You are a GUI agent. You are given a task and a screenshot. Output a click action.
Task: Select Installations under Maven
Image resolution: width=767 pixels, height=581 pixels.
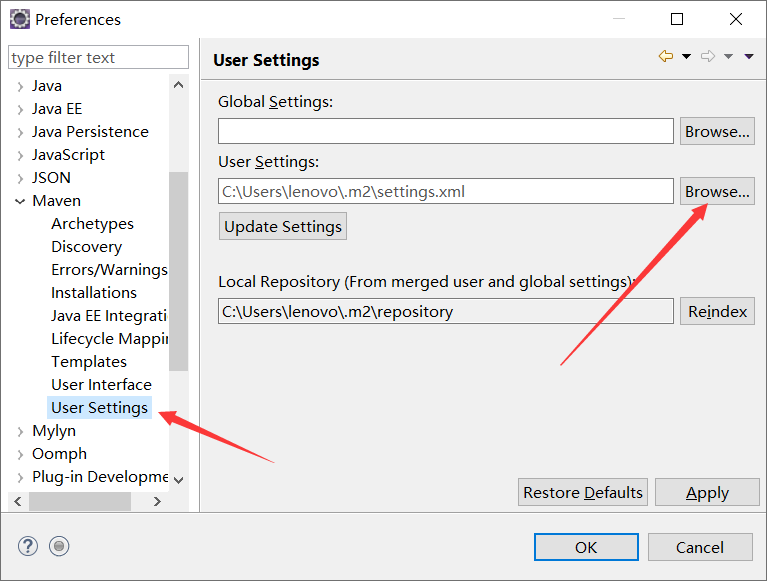click(x=94, y=292)
